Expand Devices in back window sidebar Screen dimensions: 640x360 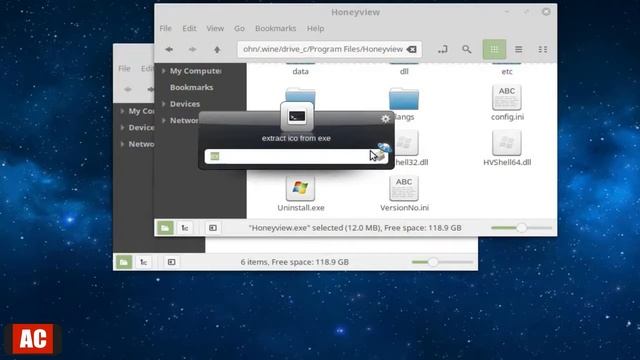(x=122, y=127)
